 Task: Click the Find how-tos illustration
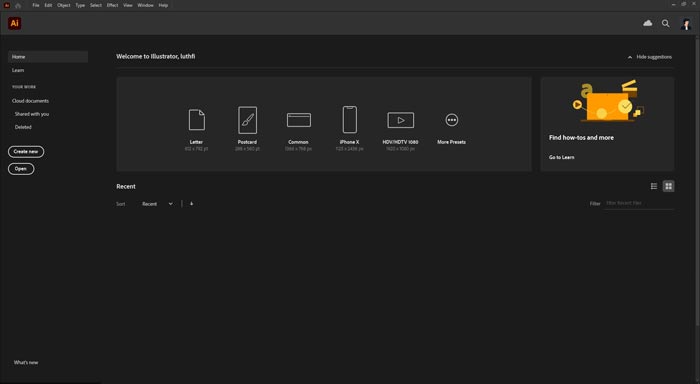coord(607,101)
